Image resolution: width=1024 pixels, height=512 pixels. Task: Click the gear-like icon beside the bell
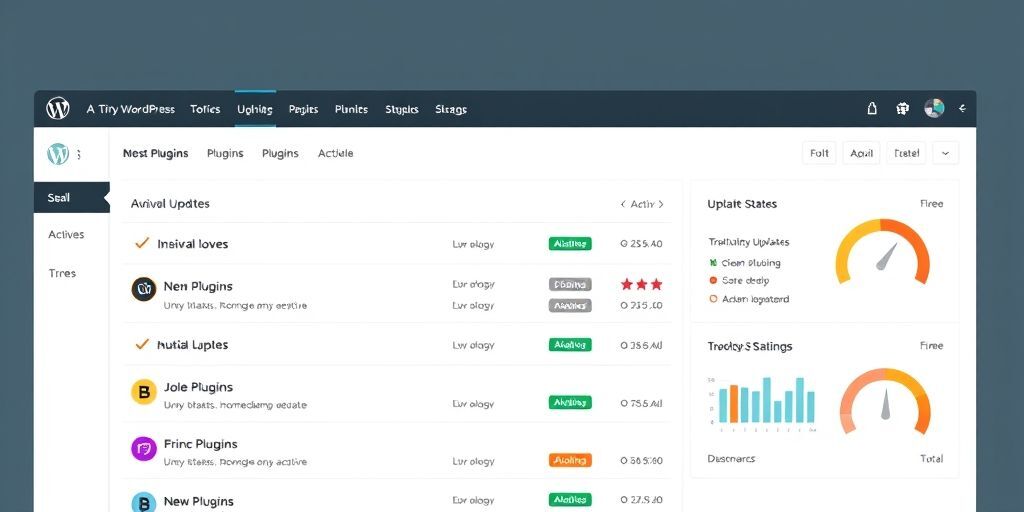coord(903,109)
